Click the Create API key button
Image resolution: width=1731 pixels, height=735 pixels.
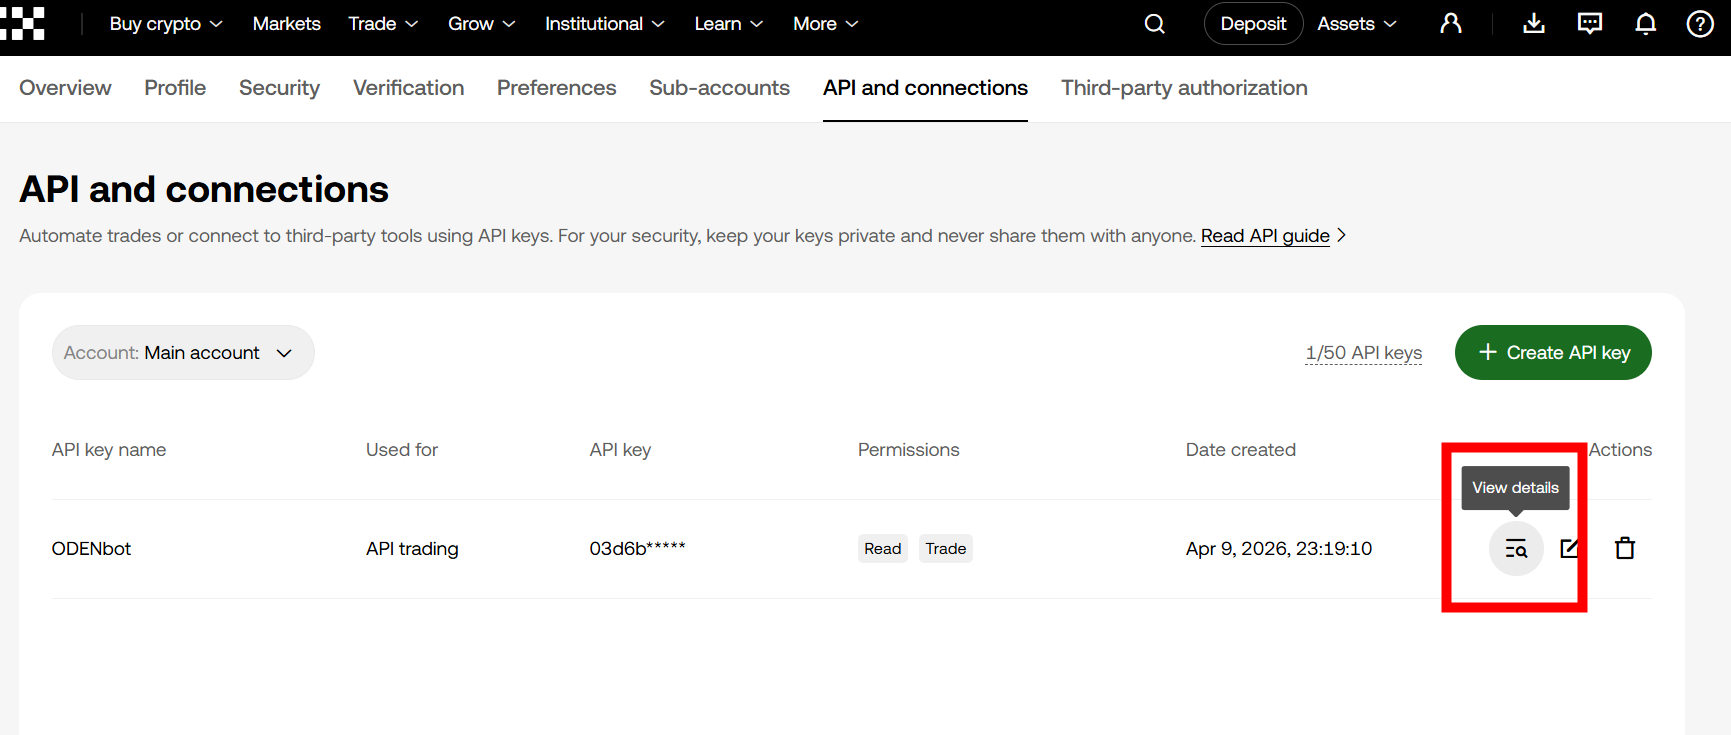click(x=1552, y=353)
